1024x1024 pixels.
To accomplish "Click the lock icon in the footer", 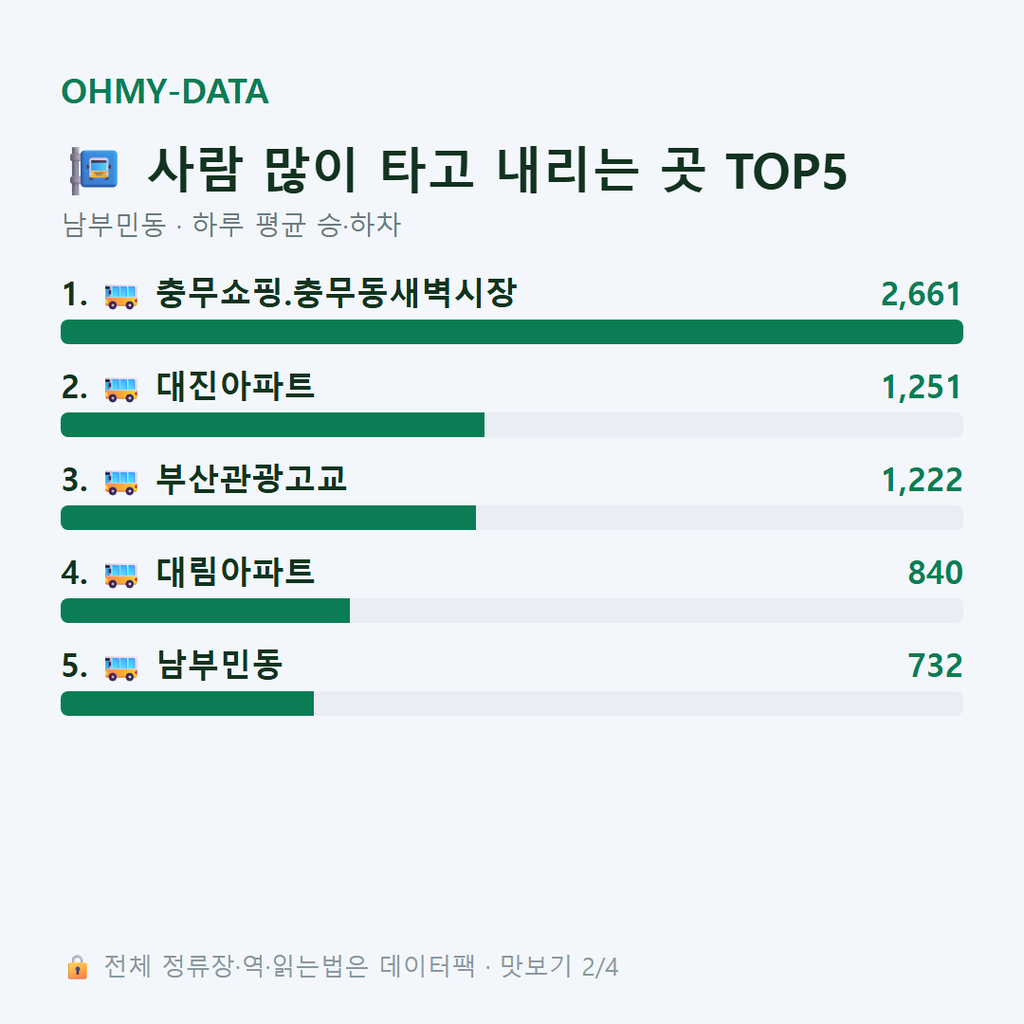I will pyautogui.click(x=77, y=967).
